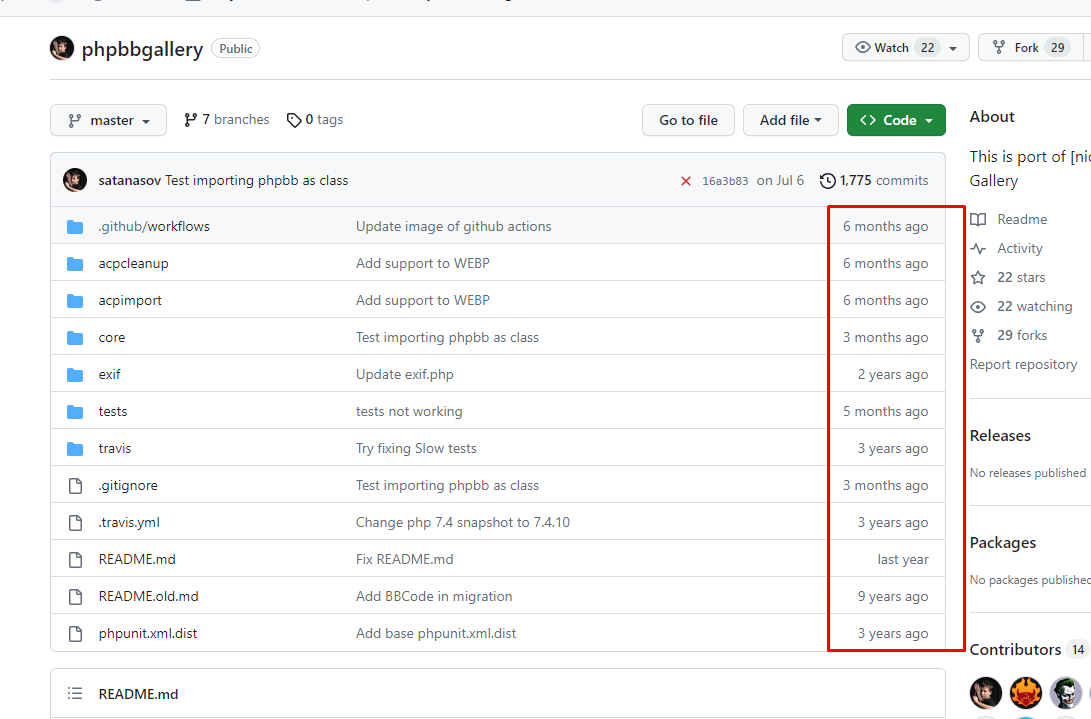The height and width of the screenshot is (719, 1091).
Task: Click the .gitignore file icon
Action: point(75,485)
